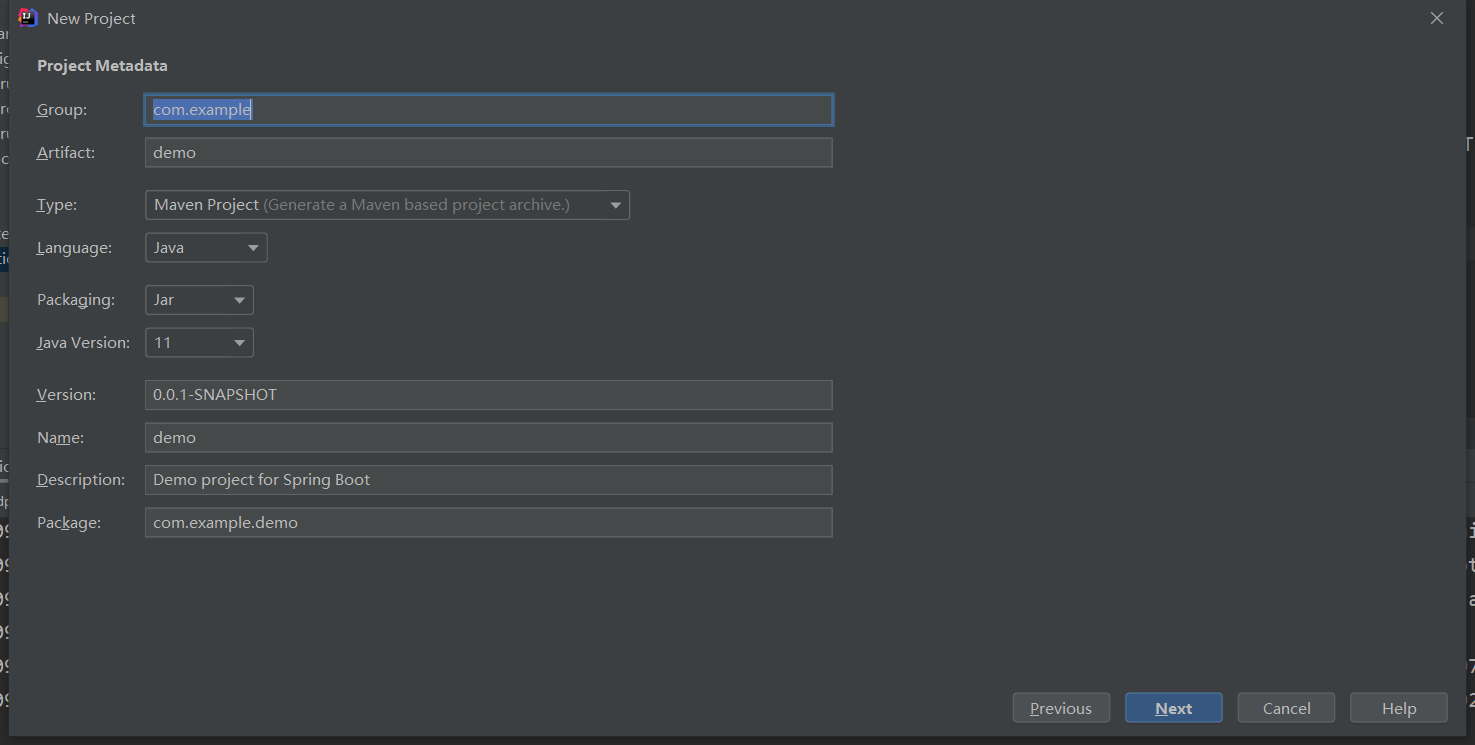Screen dimensions: 1475x745
Task: Click into the Version field 0.0.1-SNAPSHOT
Action: pyautogui.click(x=488, y=395)
